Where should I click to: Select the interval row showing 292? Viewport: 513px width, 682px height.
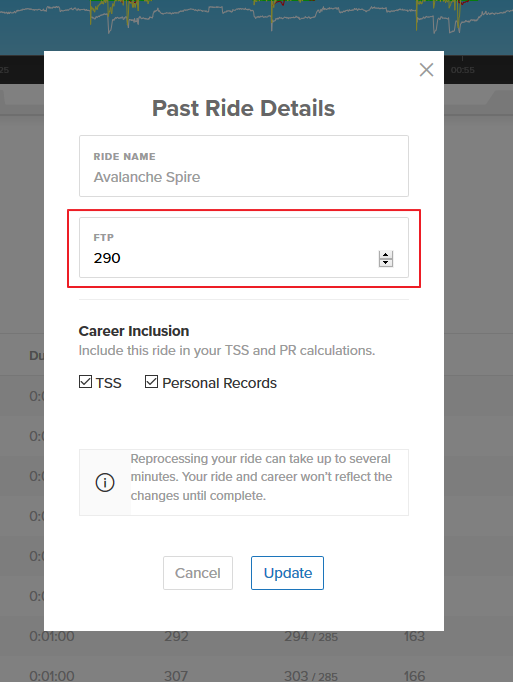(x=256, y=637)
